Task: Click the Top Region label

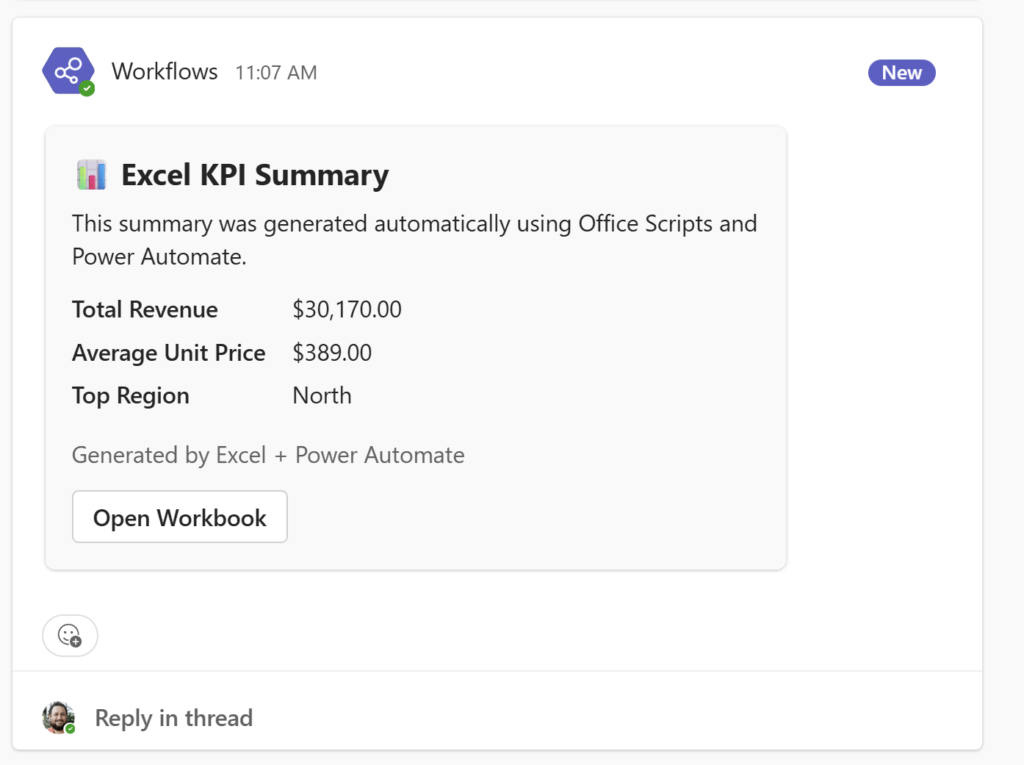Action: [130, 396]
